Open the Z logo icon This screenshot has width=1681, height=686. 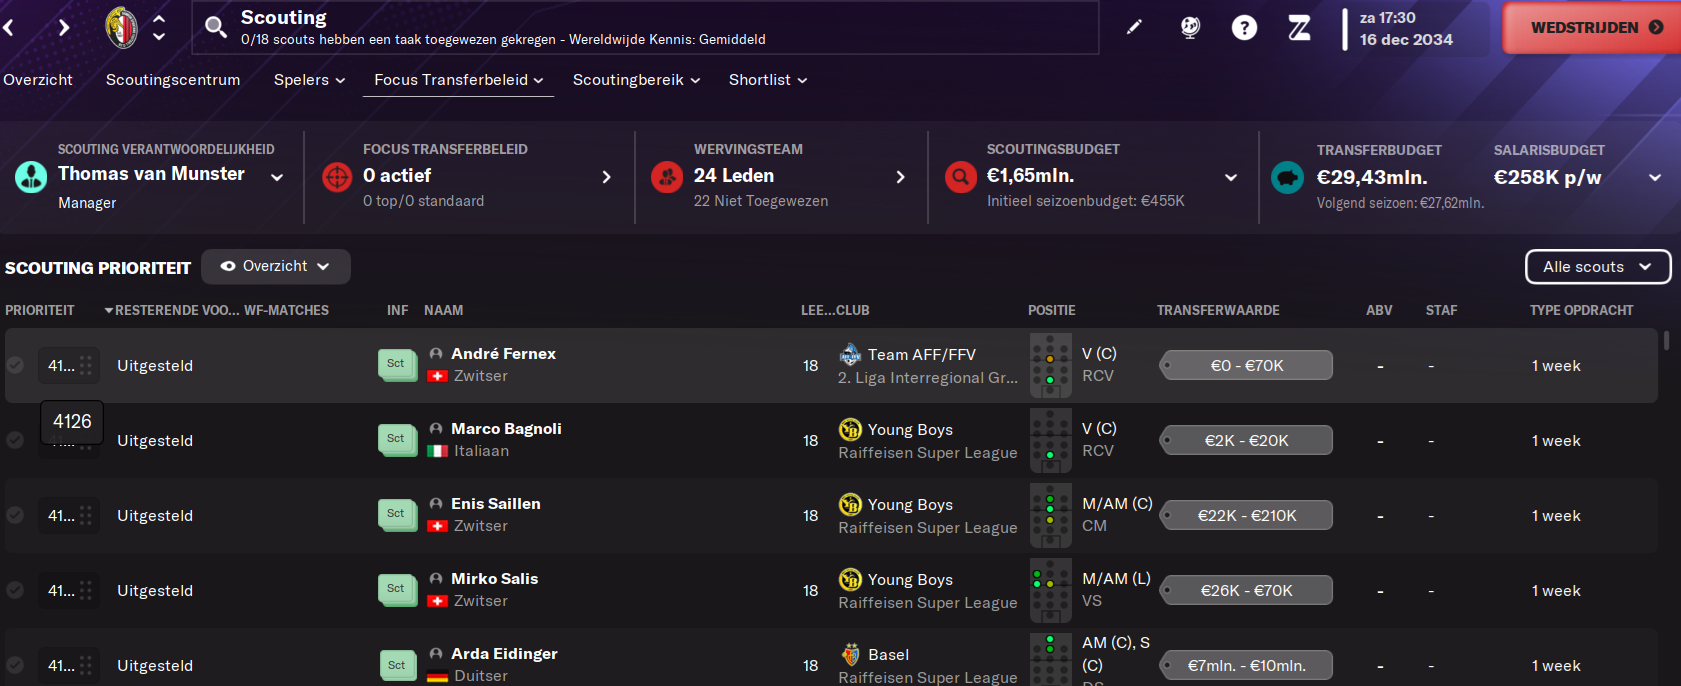(1299, 27)
